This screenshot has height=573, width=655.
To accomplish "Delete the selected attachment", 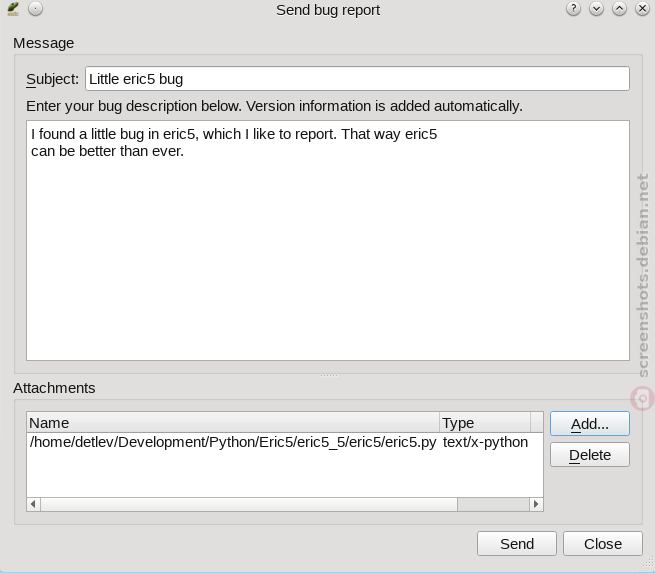I will pyautogui.click(x=589, y=455).
